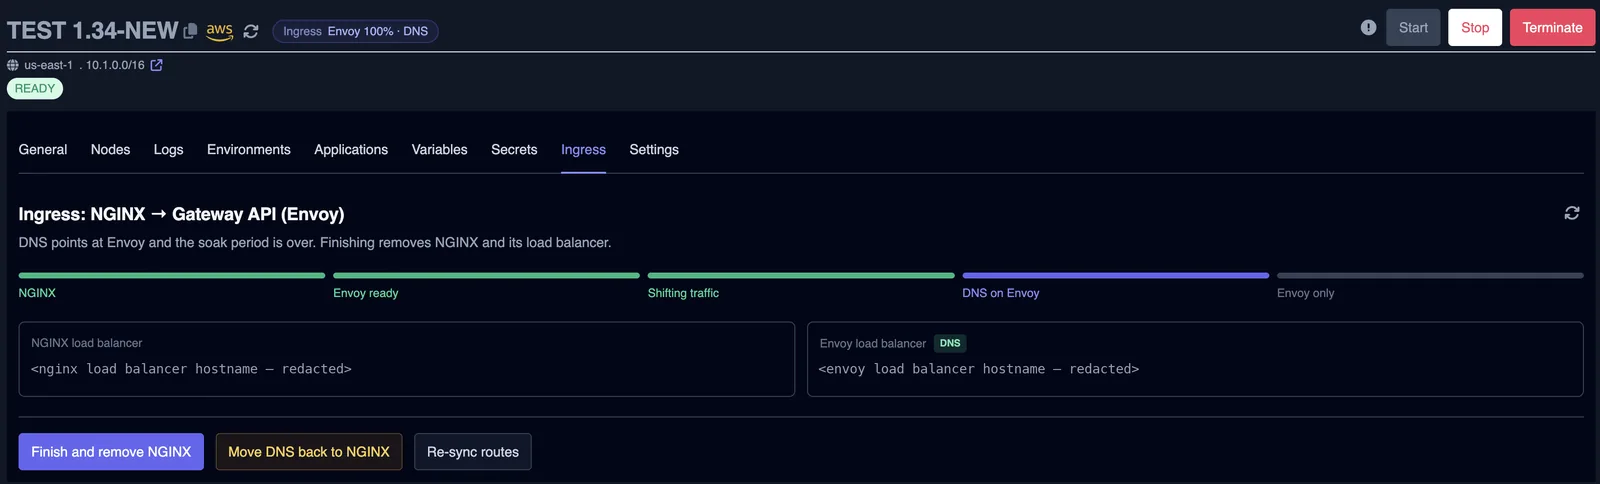1600x484 pixels.
Task: Refresh the Ingress migration panel
Action: [x=1572, y=213]
